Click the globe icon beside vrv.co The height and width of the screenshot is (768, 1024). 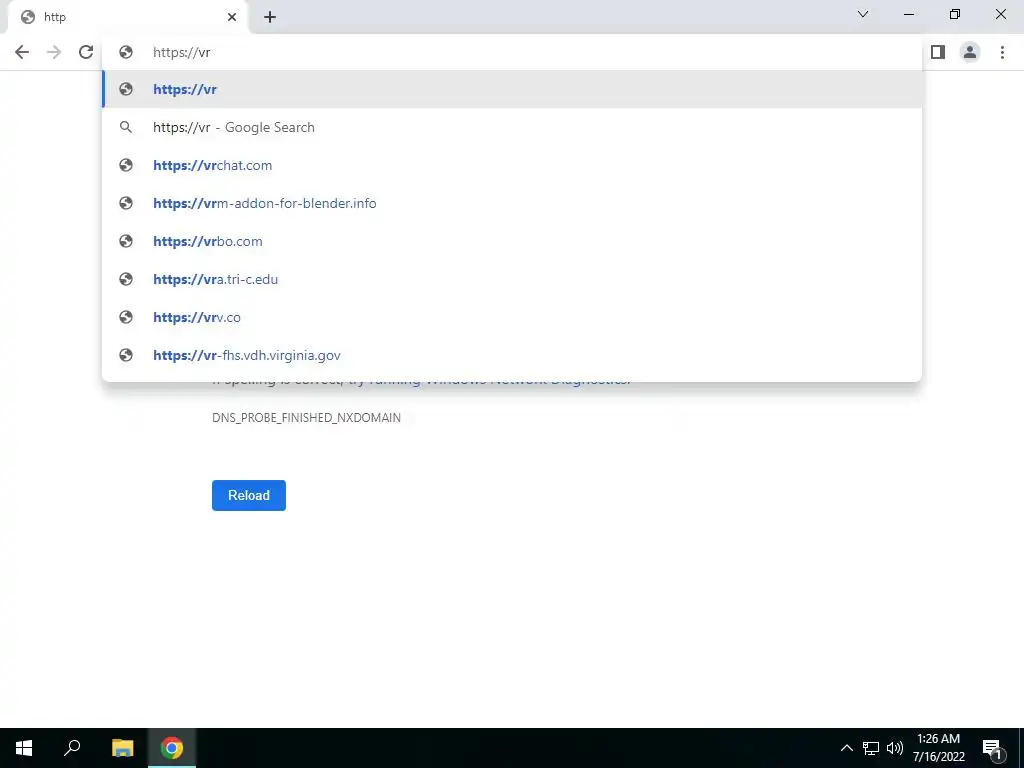point(126,317)
